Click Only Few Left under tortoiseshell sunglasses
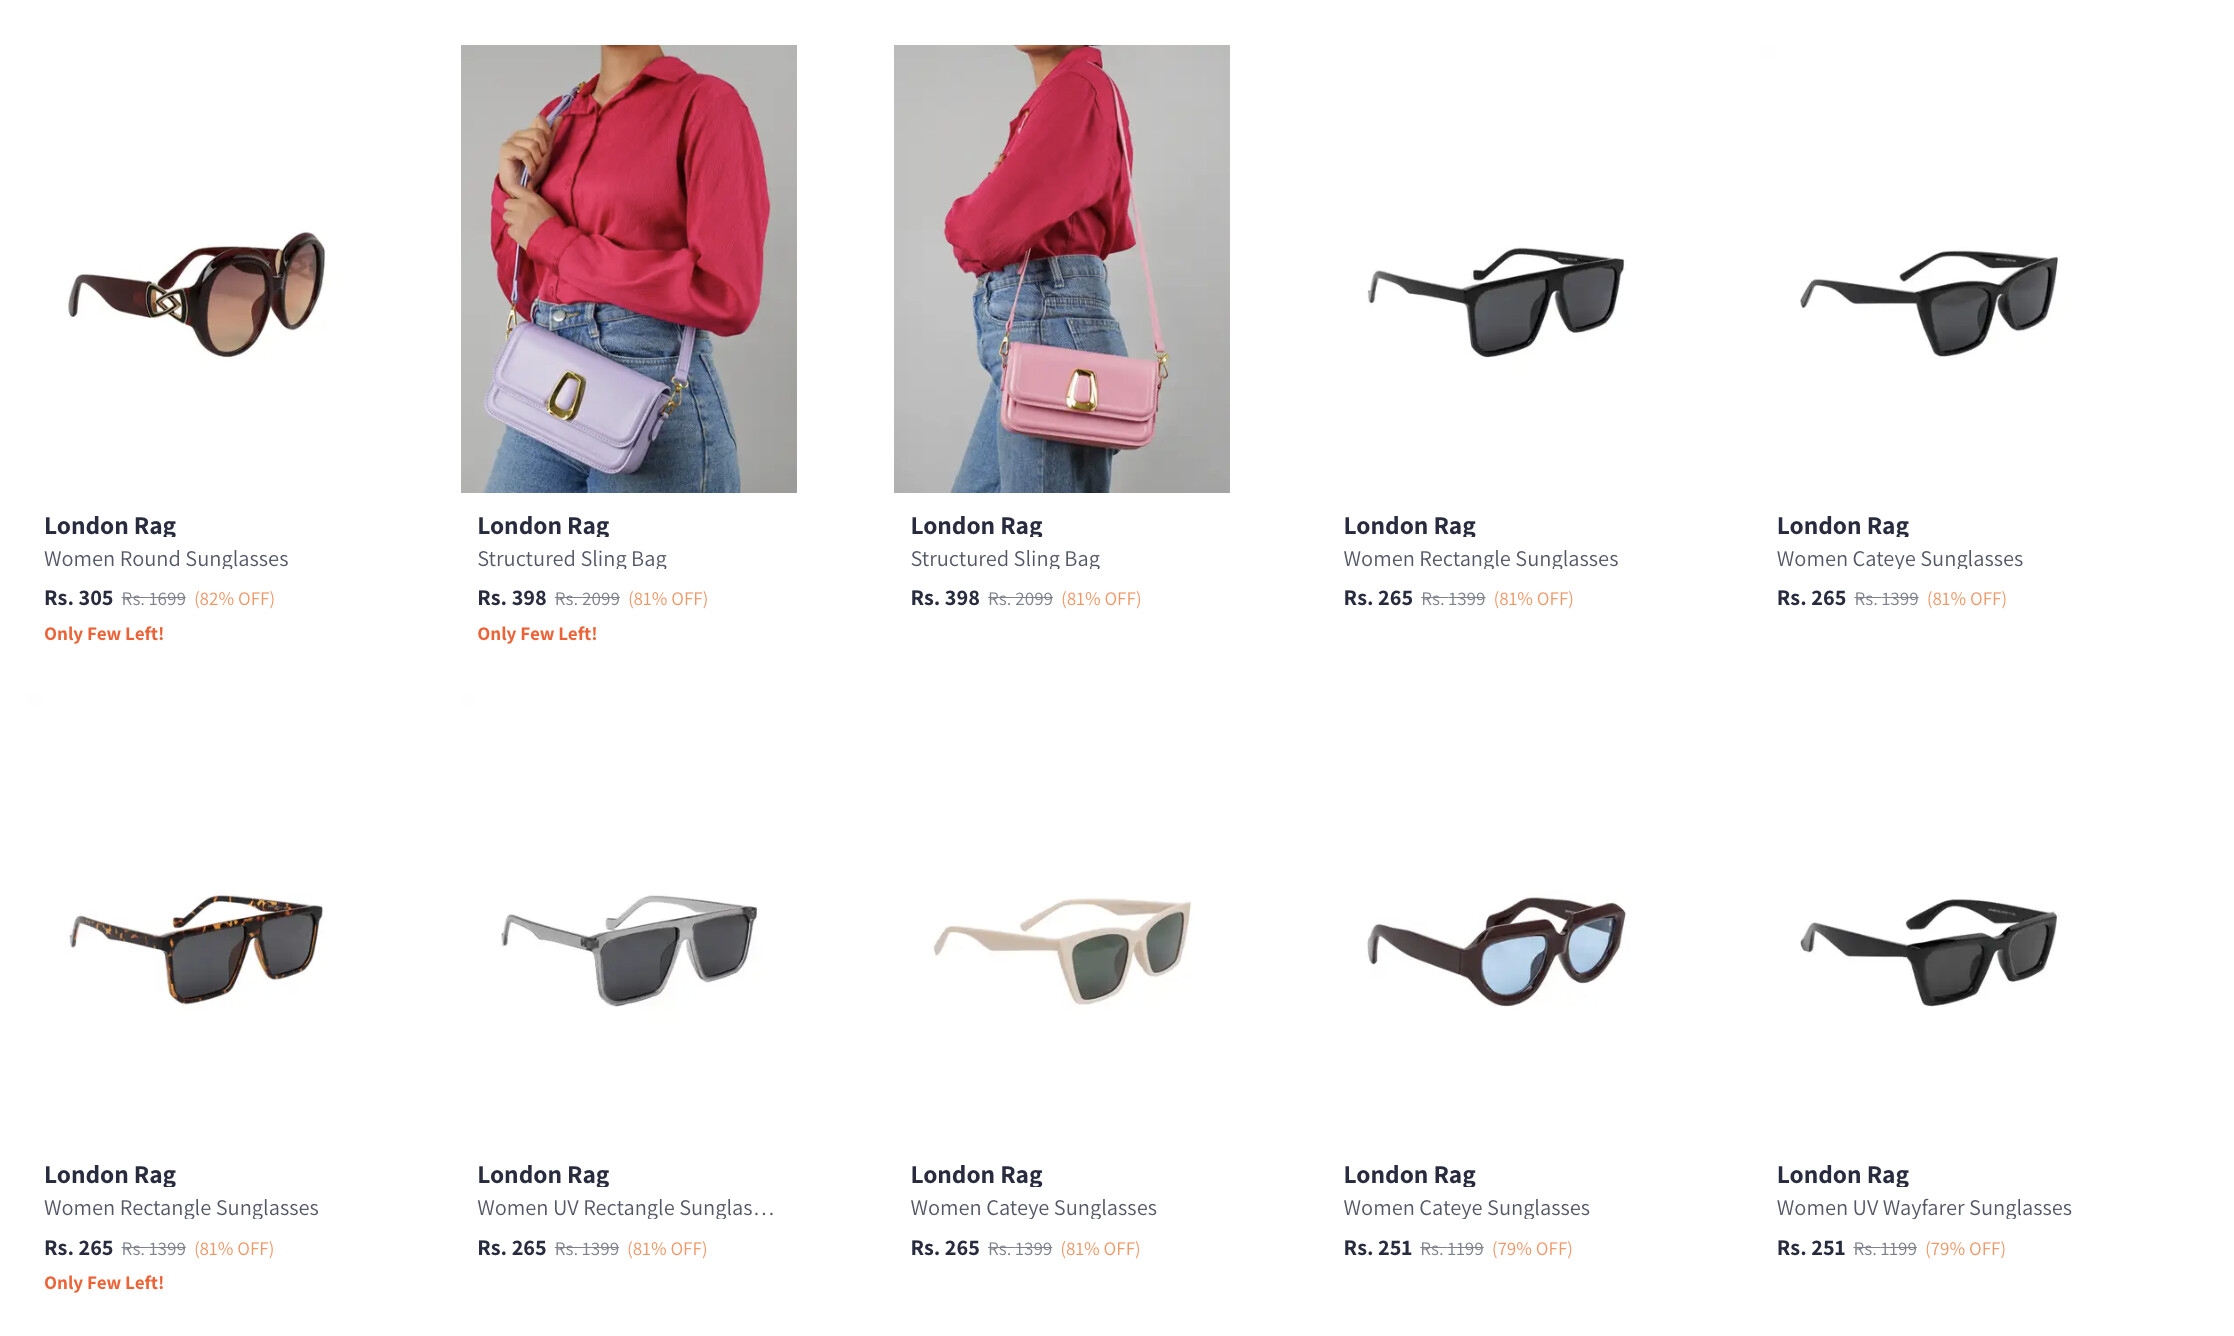 click(104, 1283)
